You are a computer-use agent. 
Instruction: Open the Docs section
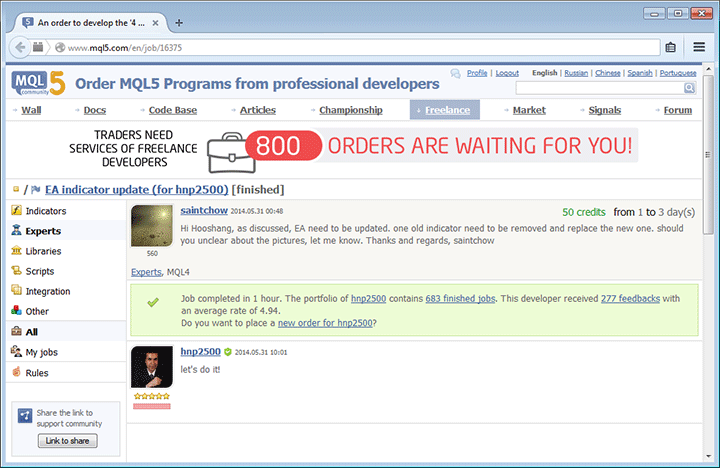coord(95,110)
